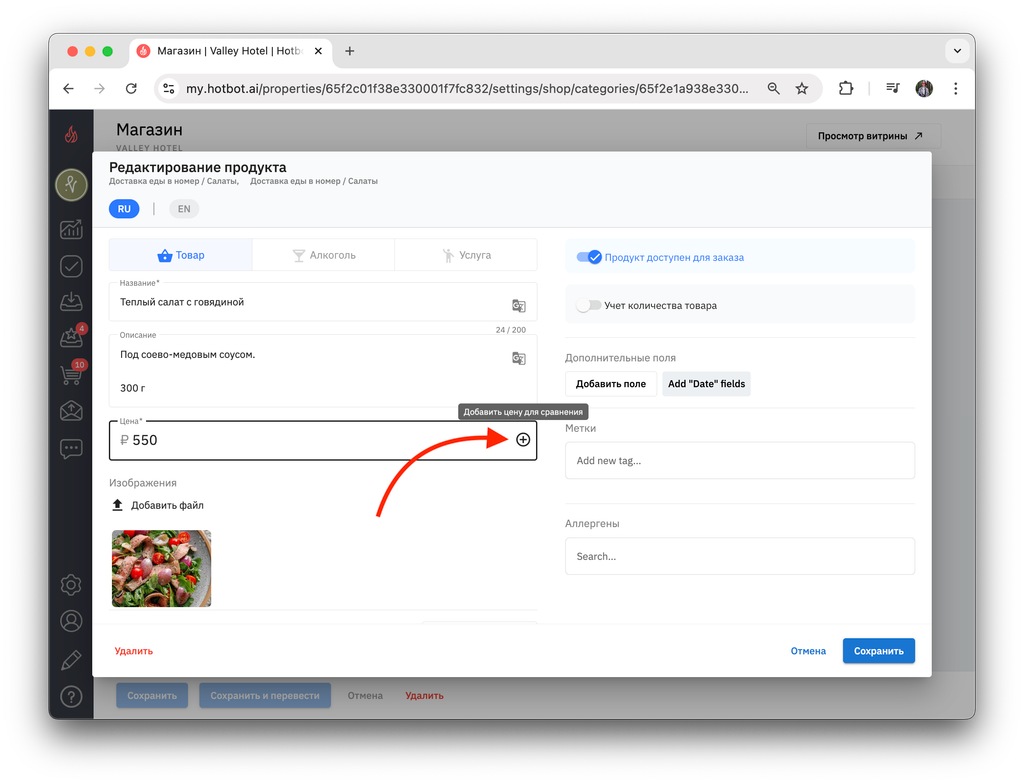Click the Chrome profile avatar
Viewport: 1024px width, 784px height.
click(924, 88)
